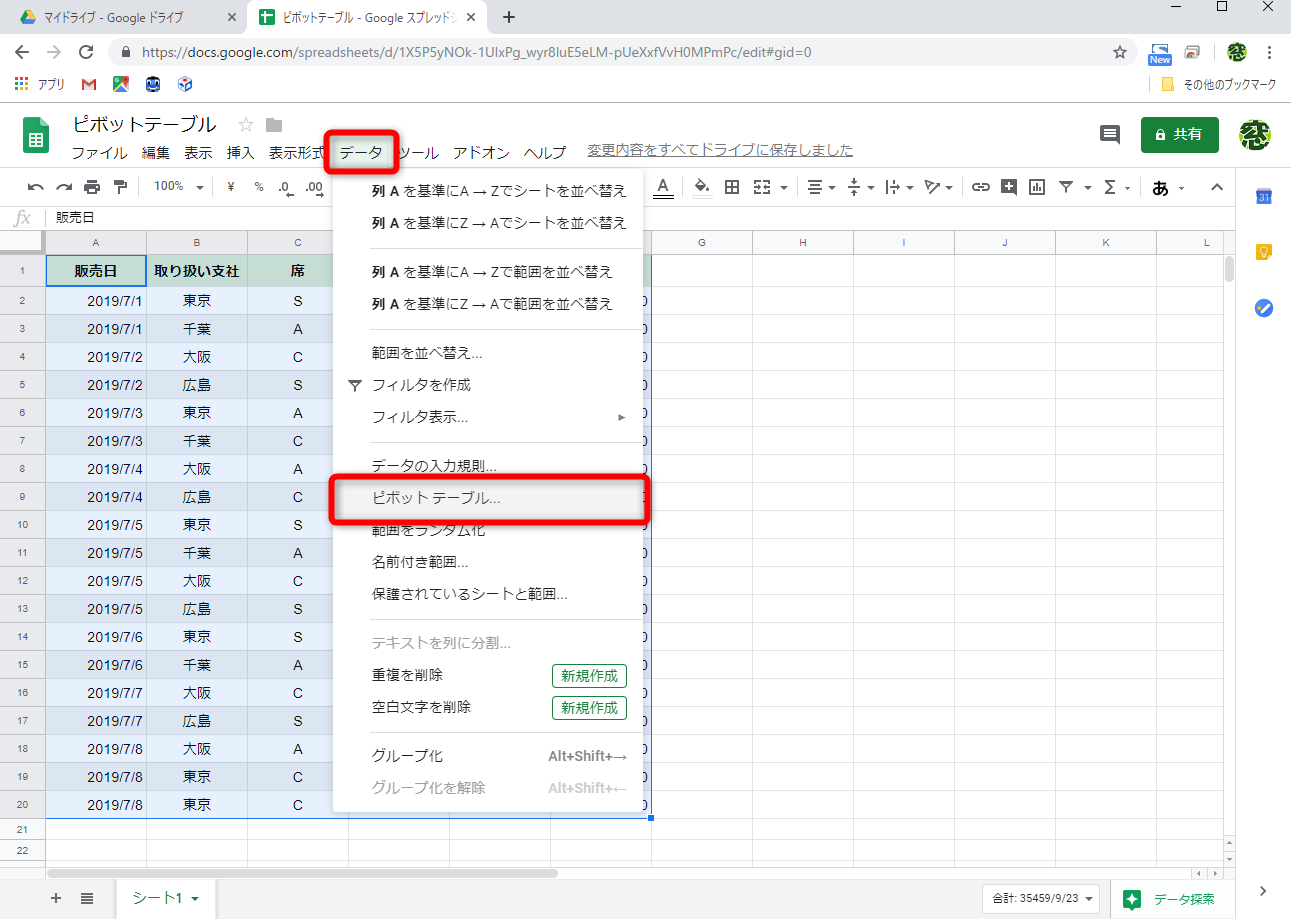
Task: Open the fill color picker
Action: 701,187
